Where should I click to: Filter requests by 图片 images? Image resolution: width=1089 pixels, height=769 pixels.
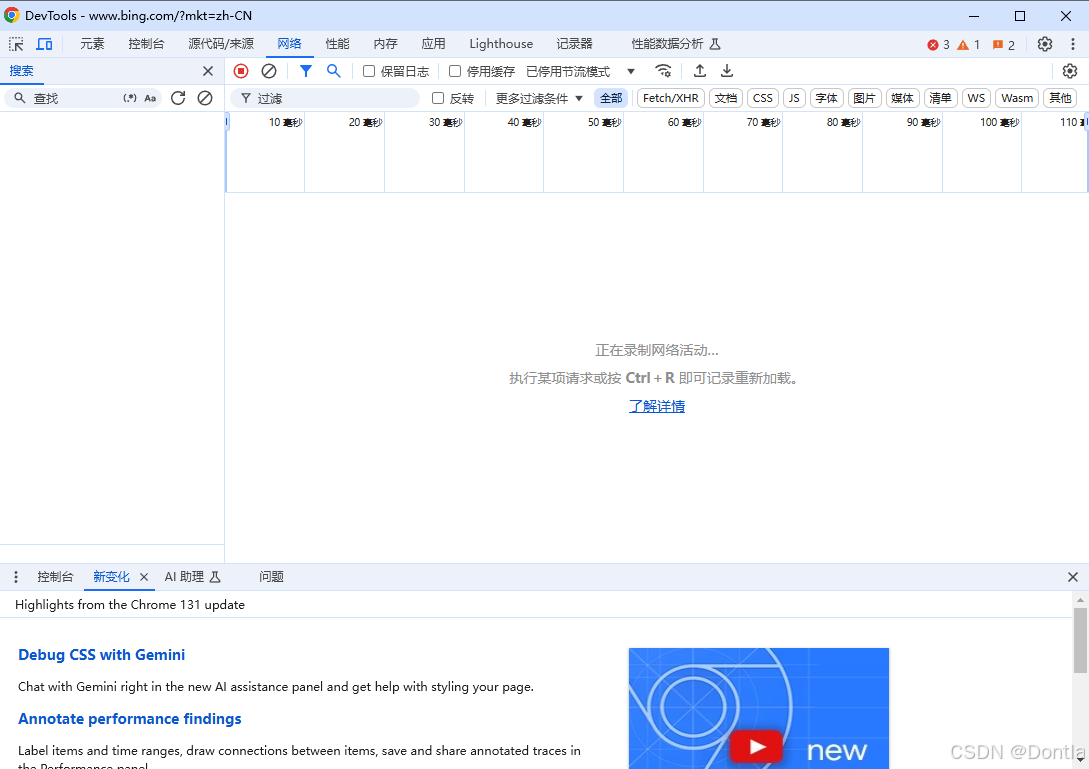[865, 98]
